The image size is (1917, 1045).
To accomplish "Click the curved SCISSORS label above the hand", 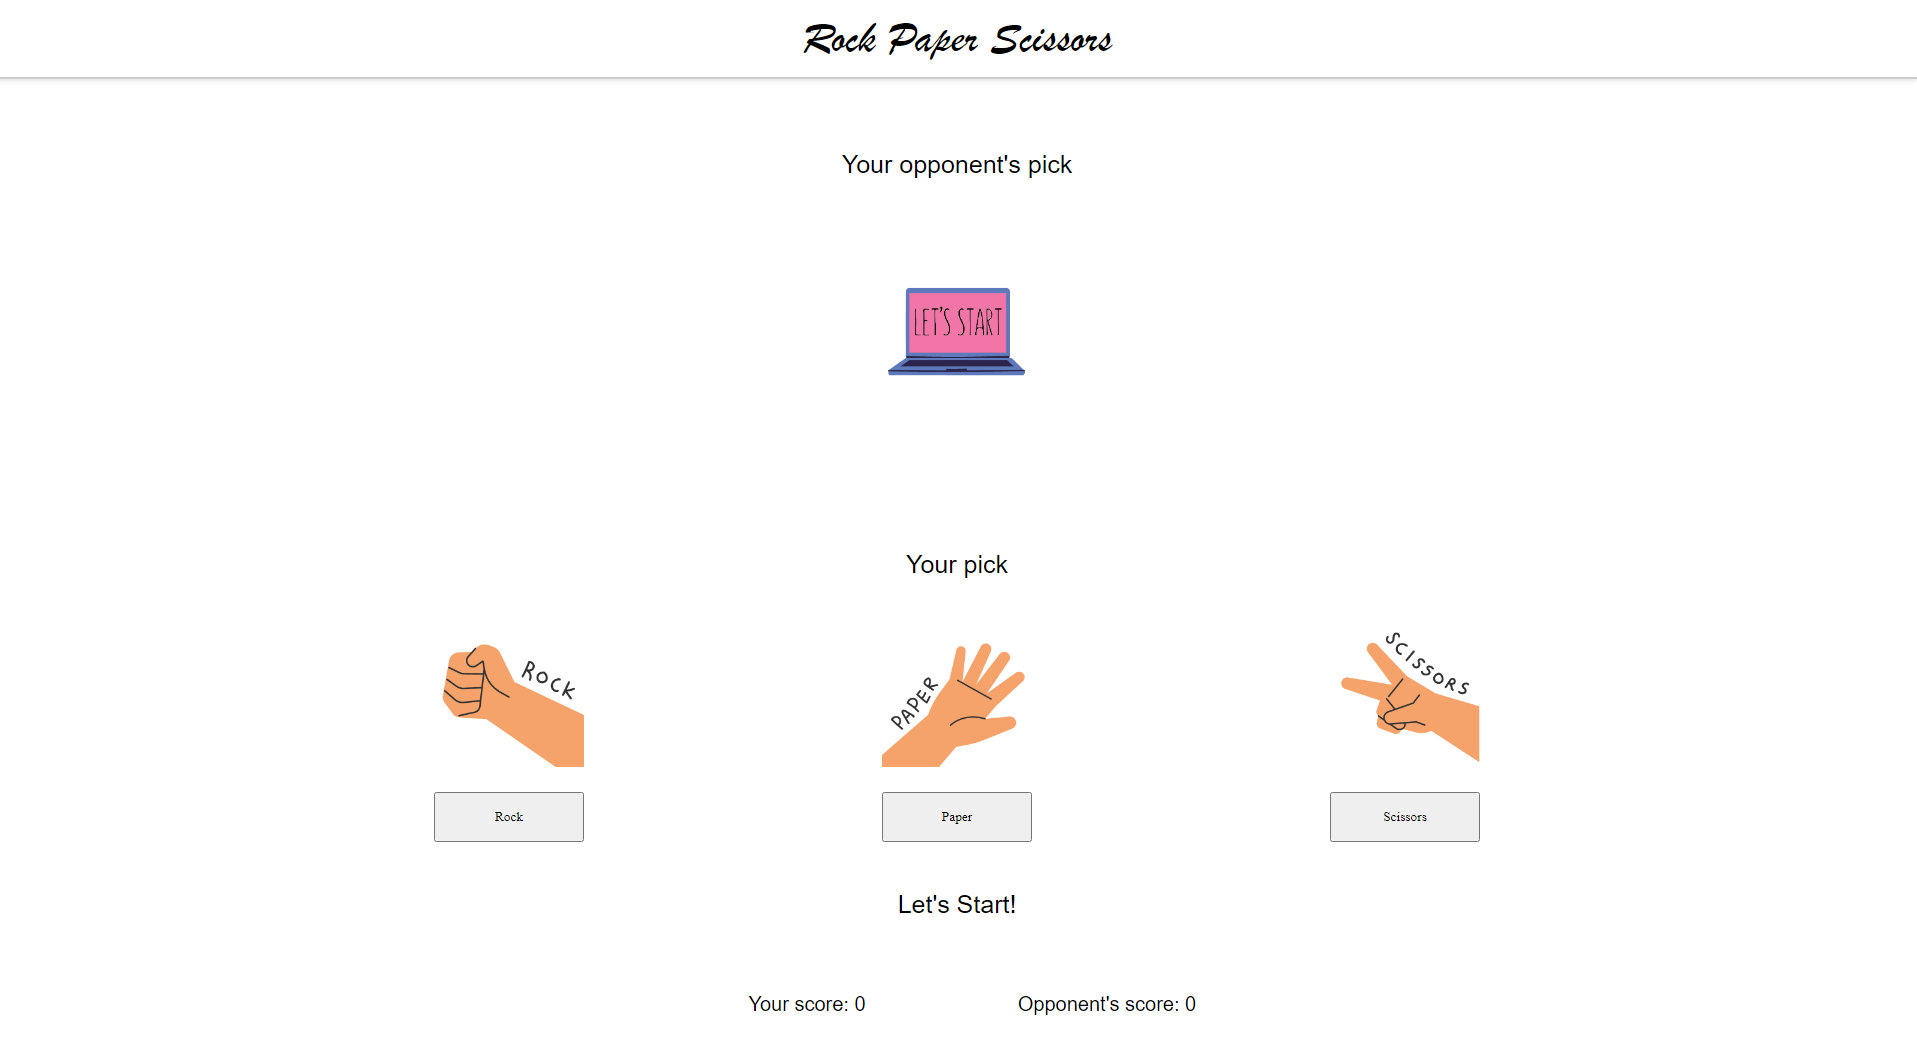I will point(1427,664).
